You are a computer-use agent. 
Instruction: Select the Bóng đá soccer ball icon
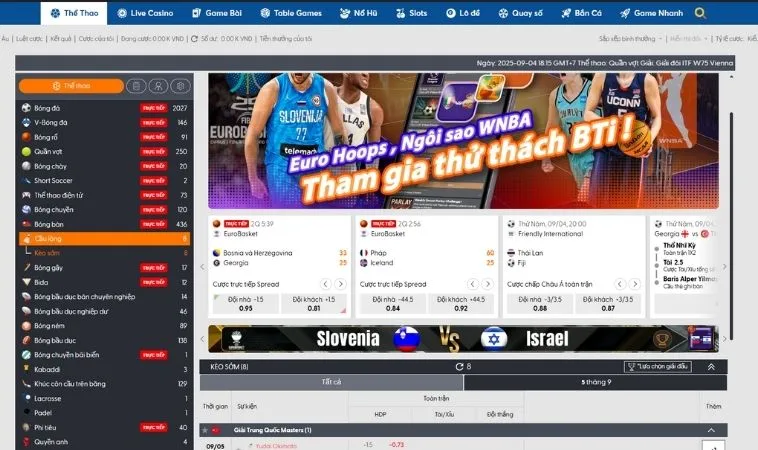pos(26,107)
